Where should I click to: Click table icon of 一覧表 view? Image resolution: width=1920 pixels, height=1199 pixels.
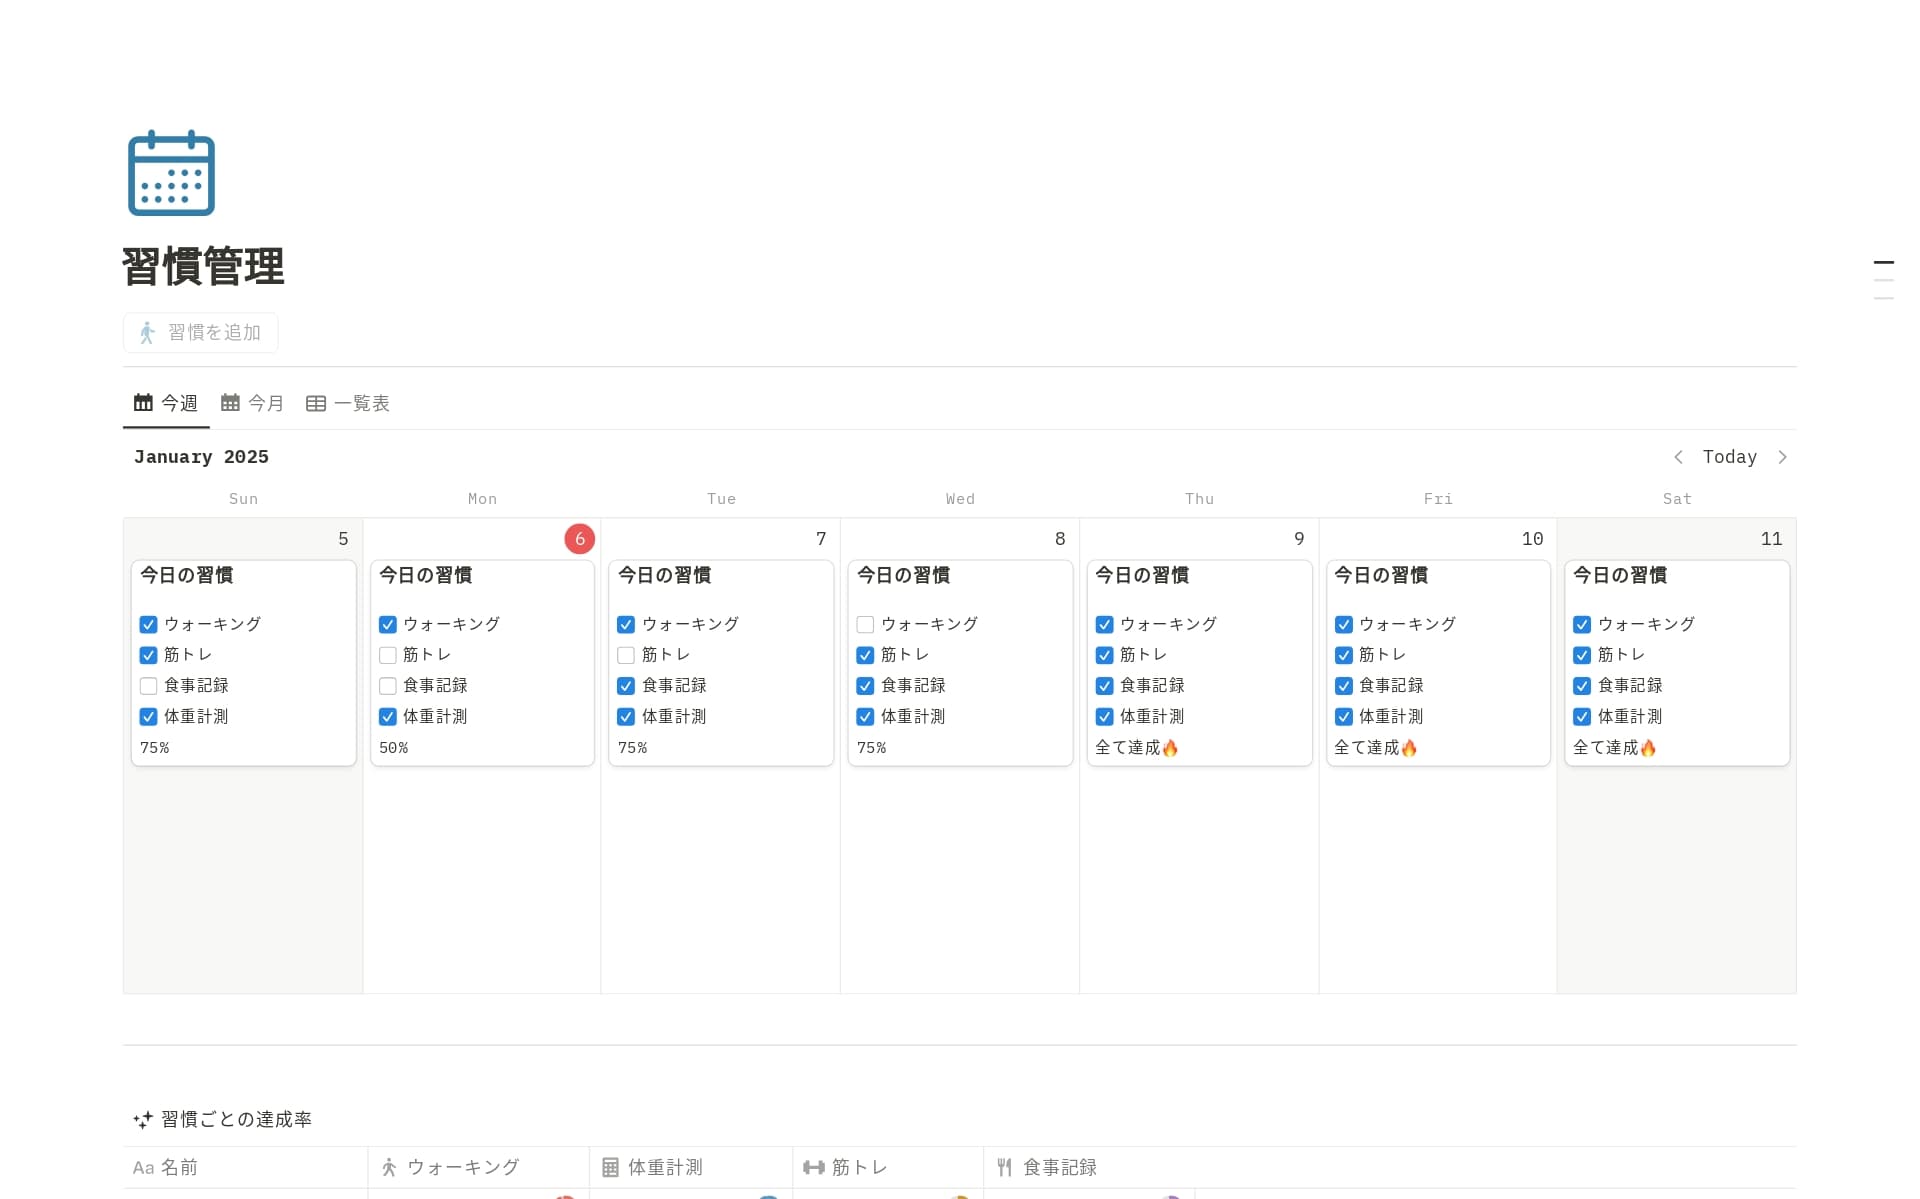click(316, 403)
